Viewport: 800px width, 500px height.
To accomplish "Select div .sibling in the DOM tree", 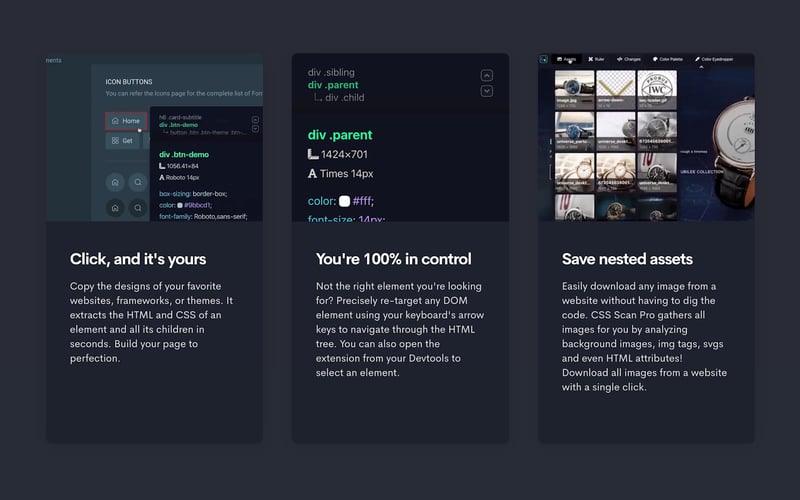I will click(331, 72).
